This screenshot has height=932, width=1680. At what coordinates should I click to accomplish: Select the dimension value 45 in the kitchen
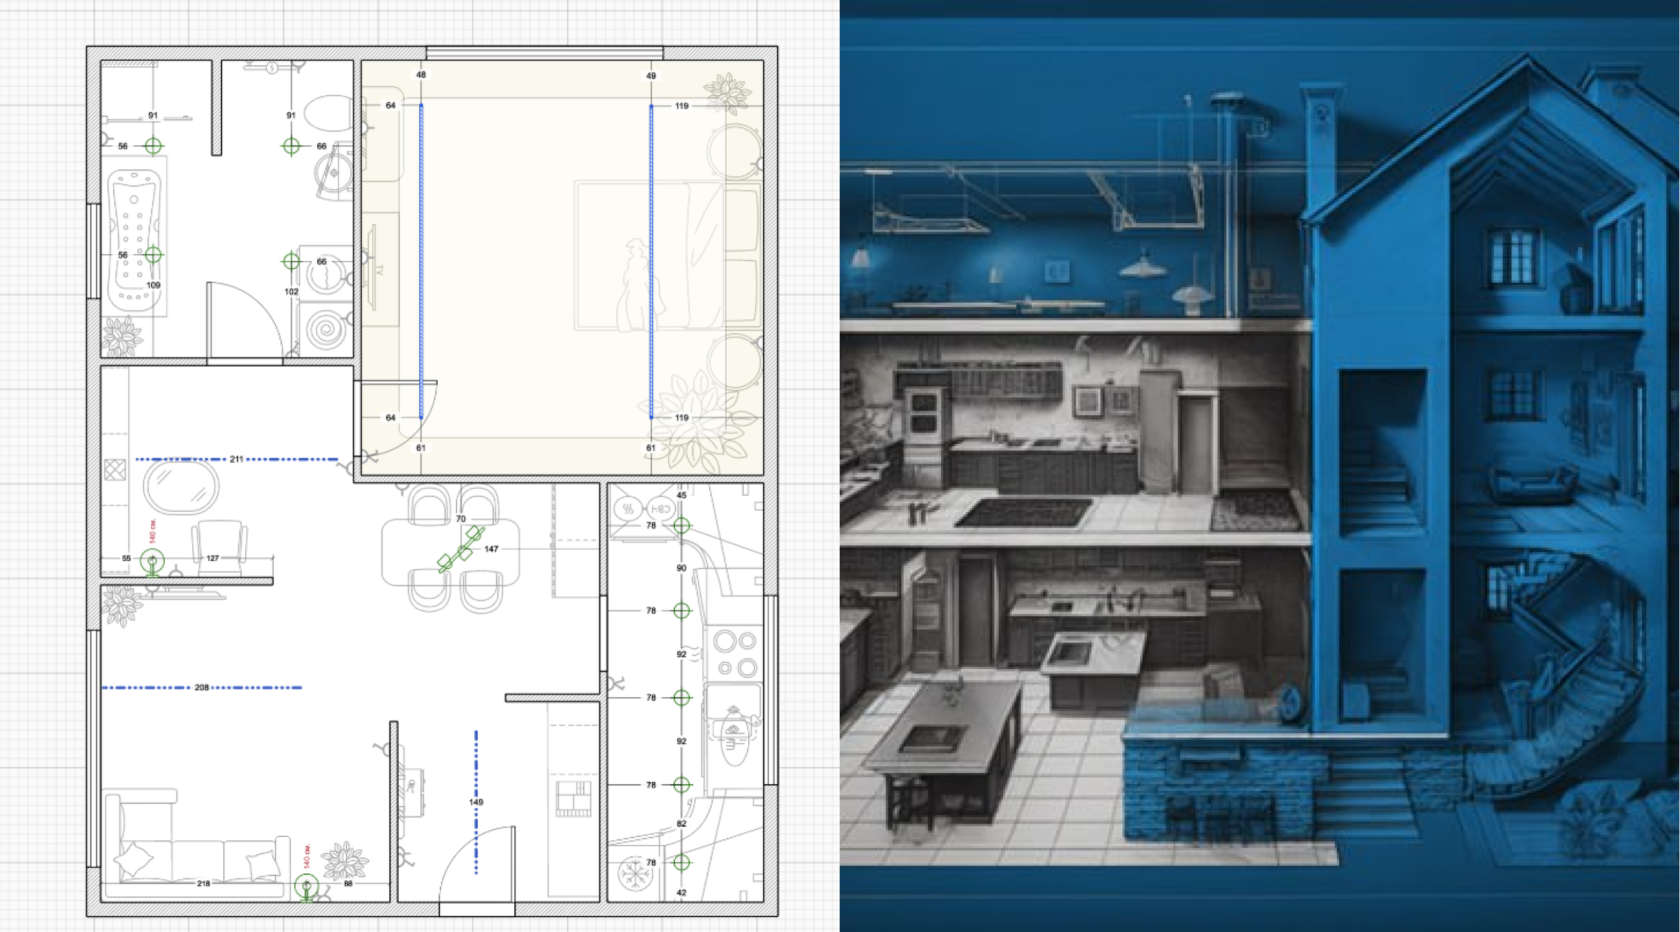tap(682, 495)
